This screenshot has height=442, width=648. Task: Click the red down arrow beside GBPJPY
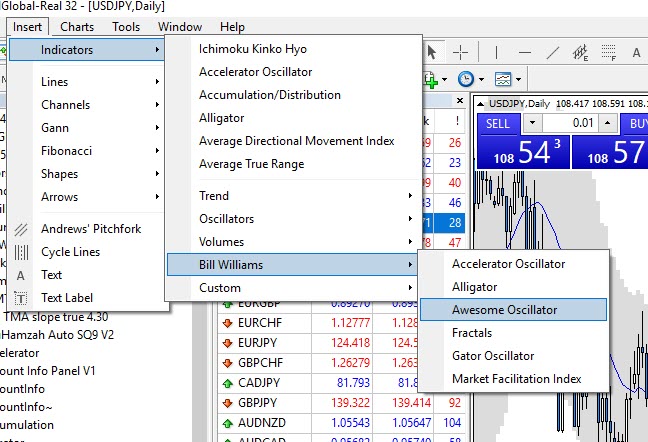(x=227, y=403)
